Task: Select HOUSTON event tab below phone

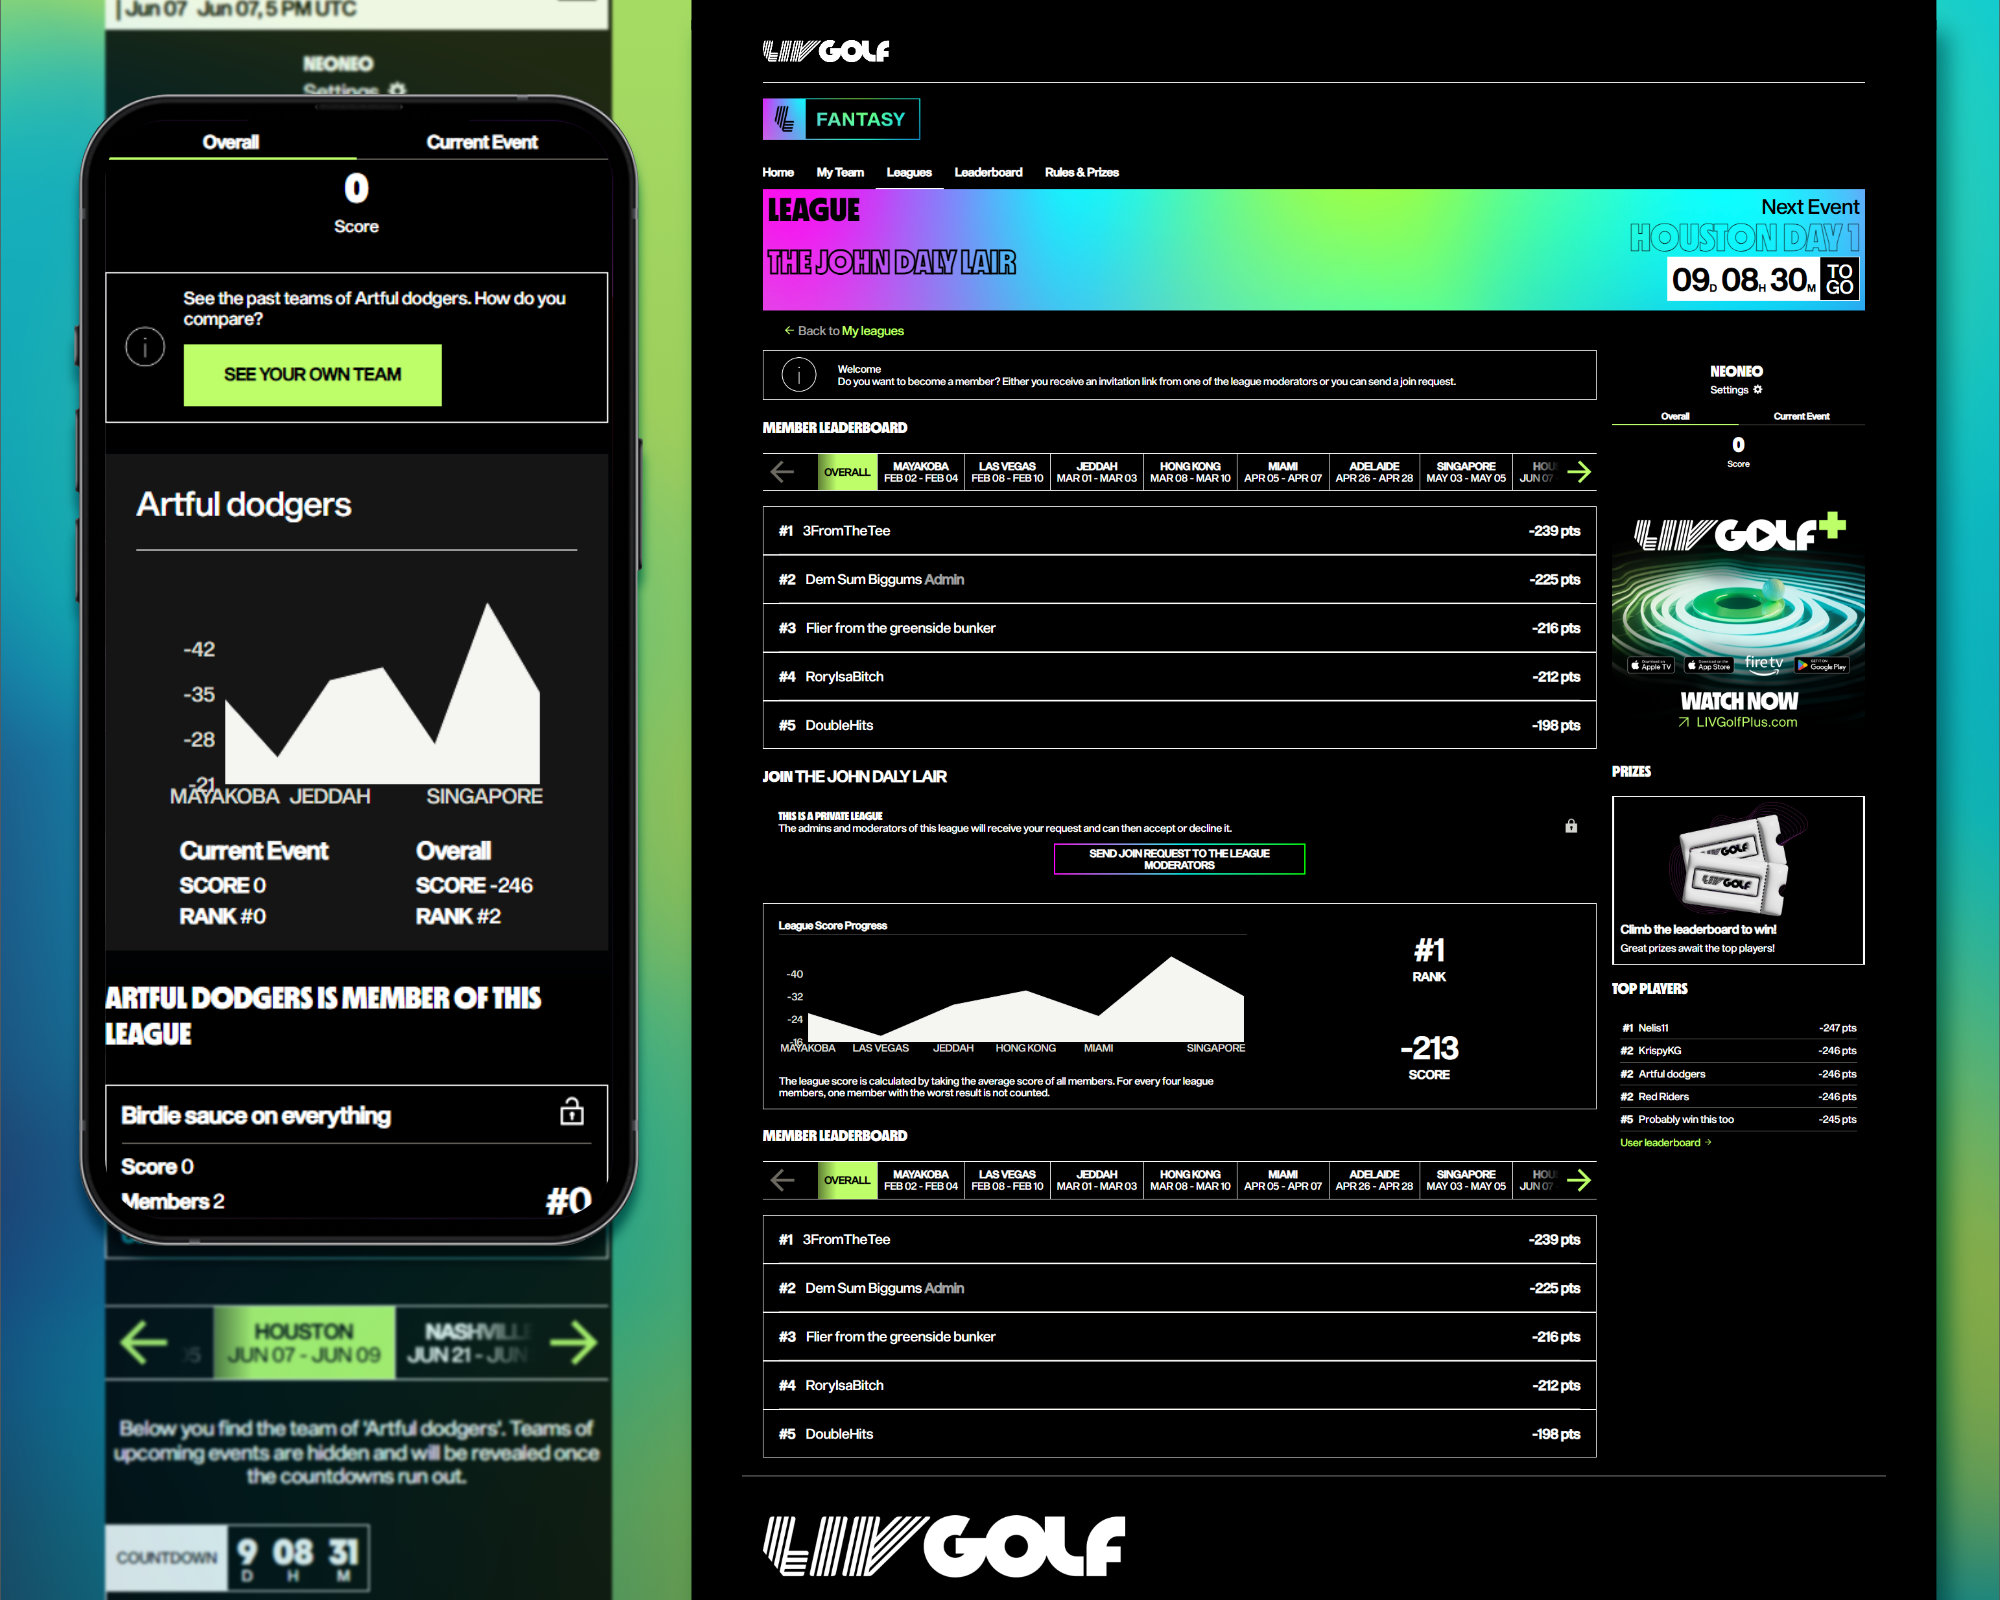Action: pos(304,1342)
